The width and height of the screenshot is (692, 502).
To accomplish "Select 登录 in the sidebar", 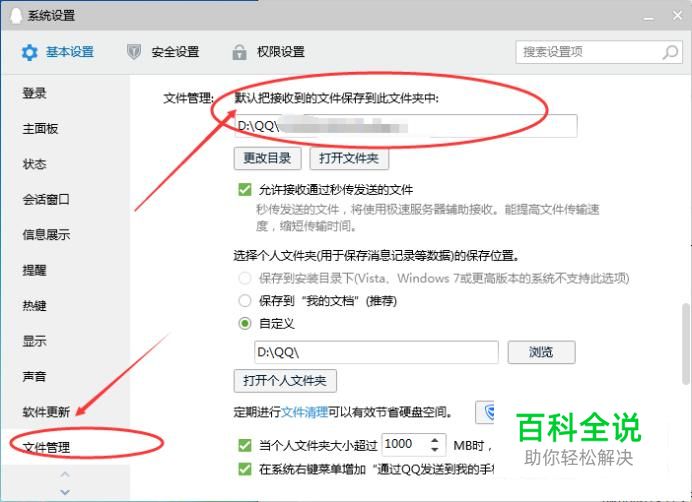I will (x=34, y=93).
